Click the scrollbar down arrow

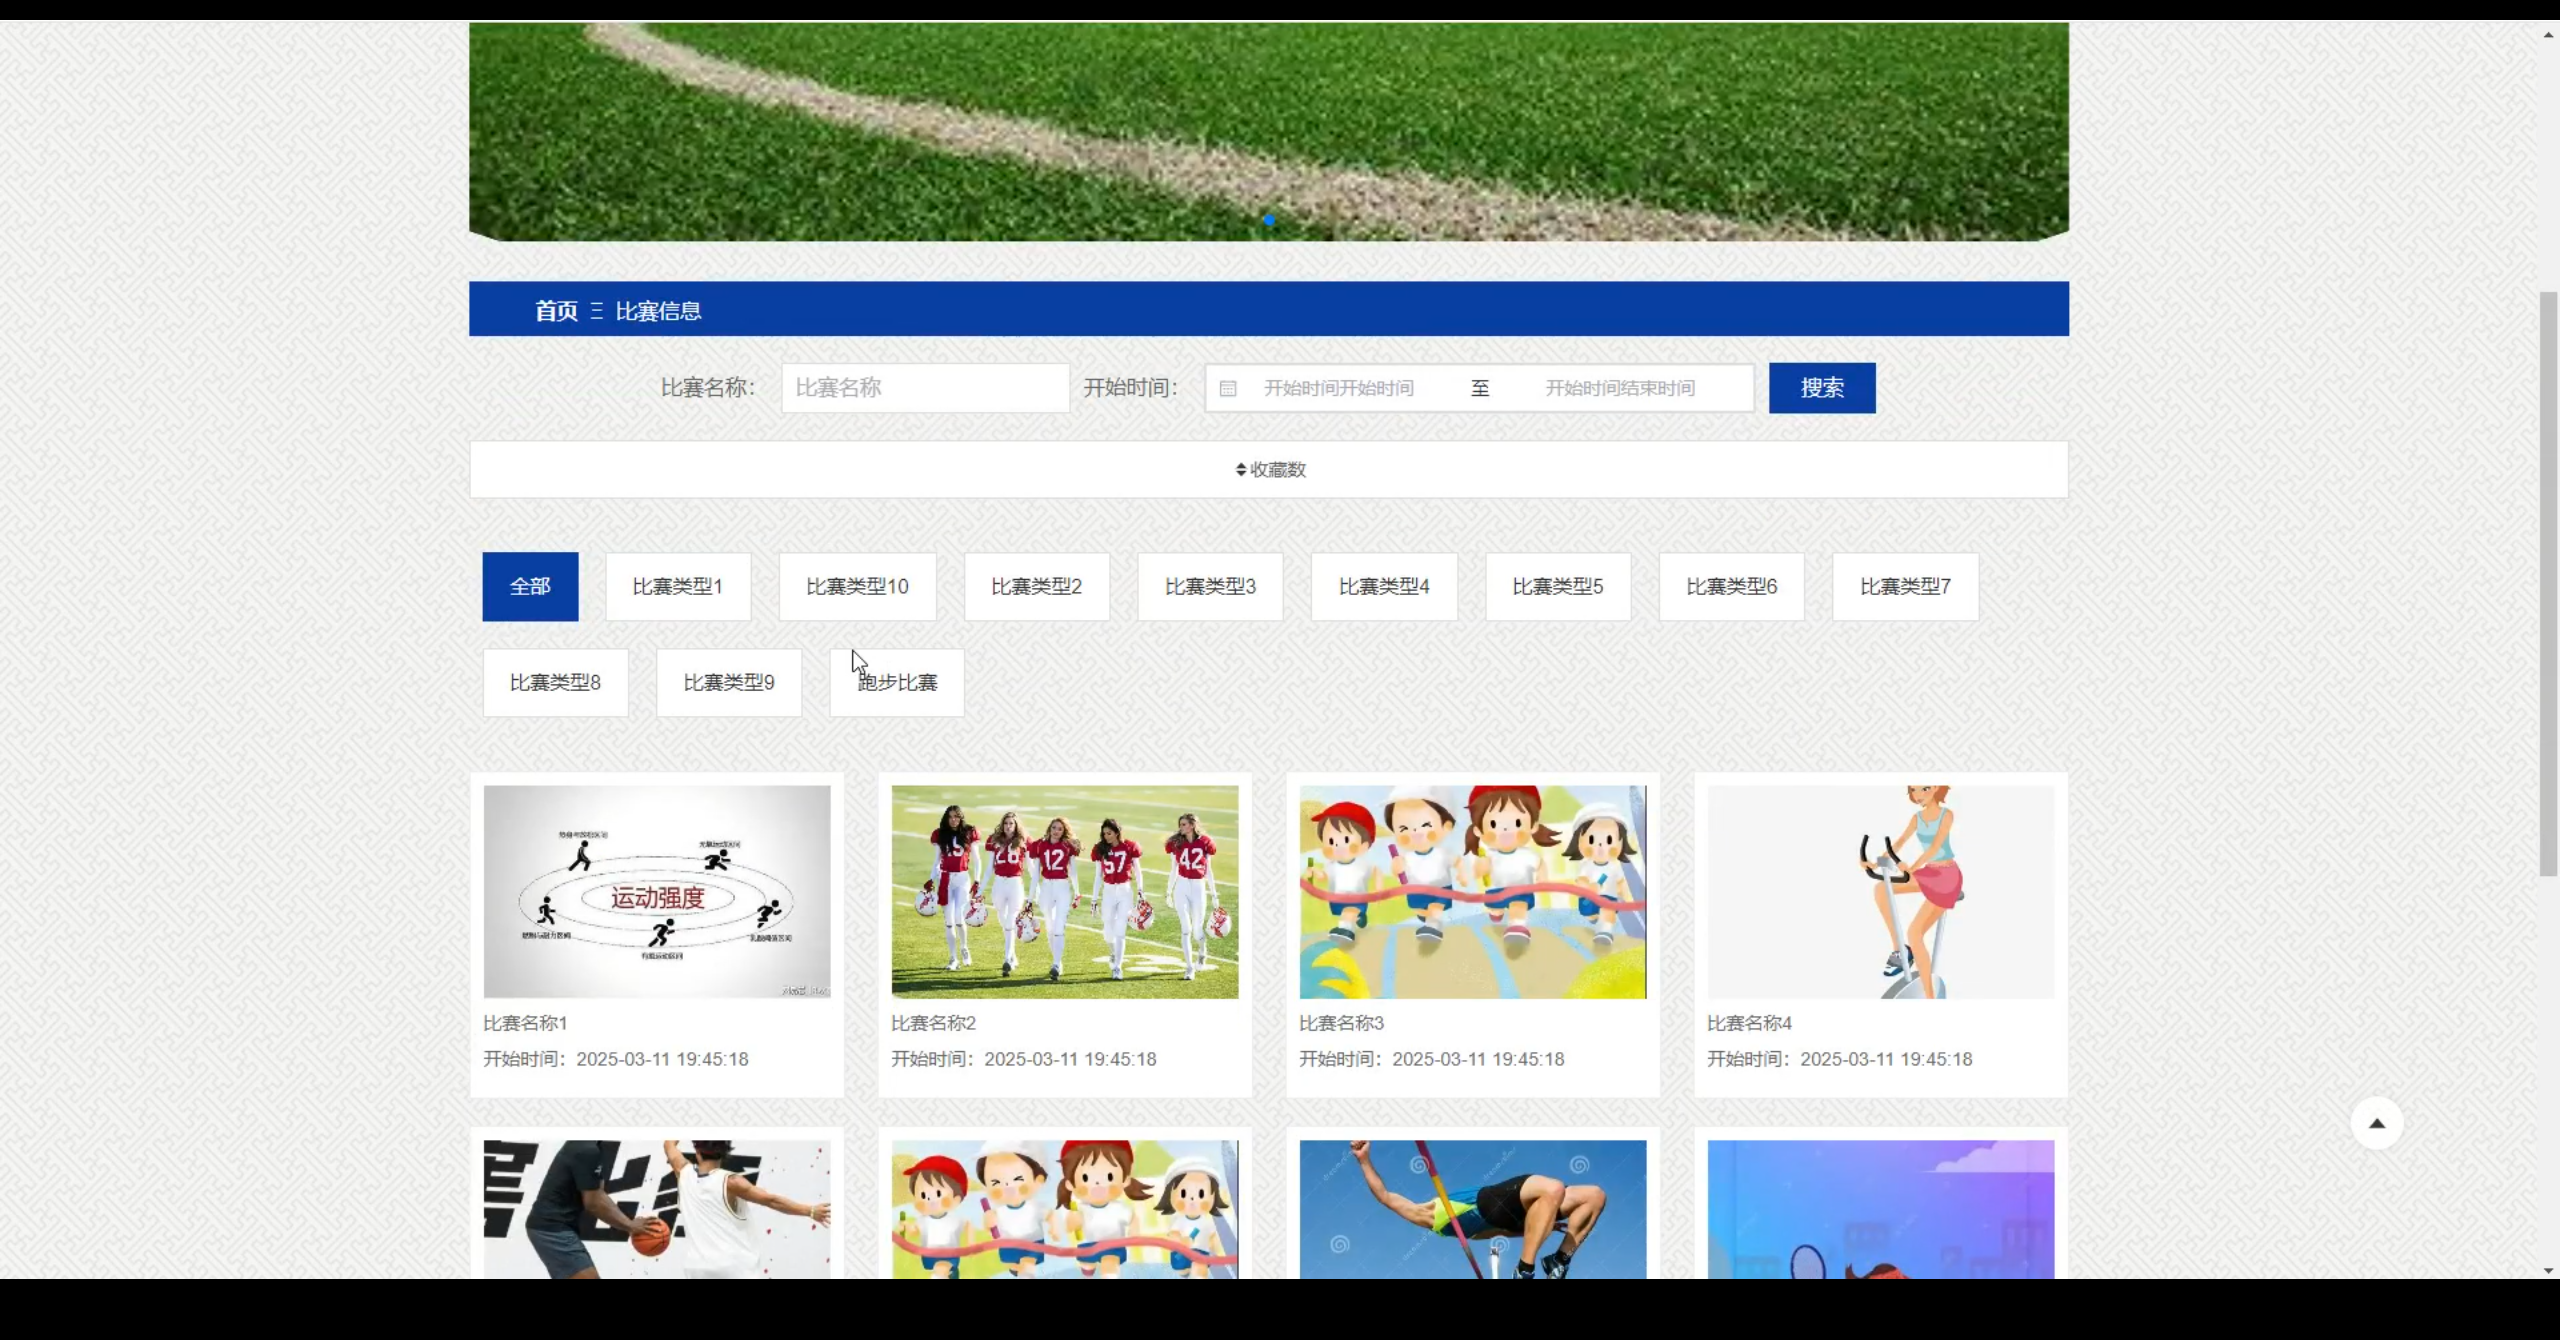click(x=2548, y=1270)
